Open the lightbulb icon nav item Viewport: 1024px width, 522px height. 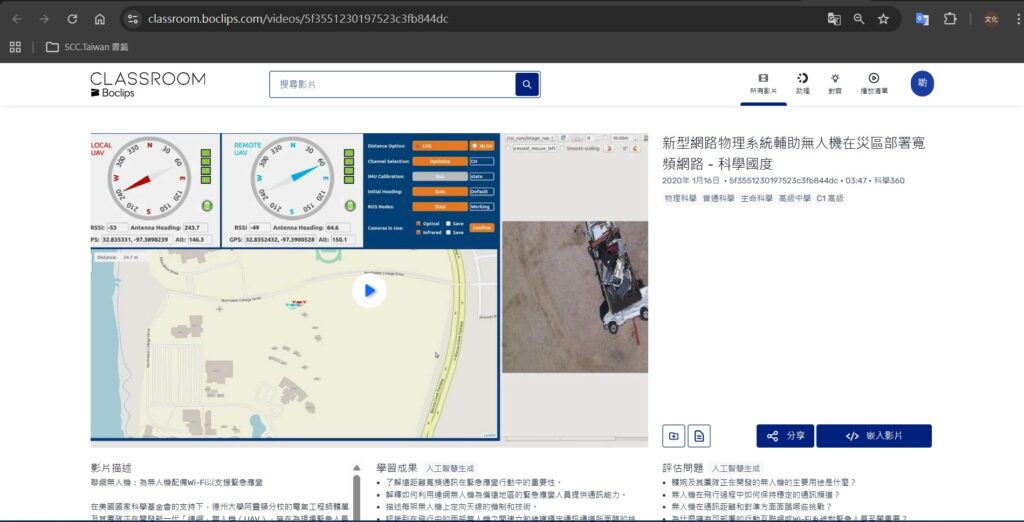(x=835, y=83)
